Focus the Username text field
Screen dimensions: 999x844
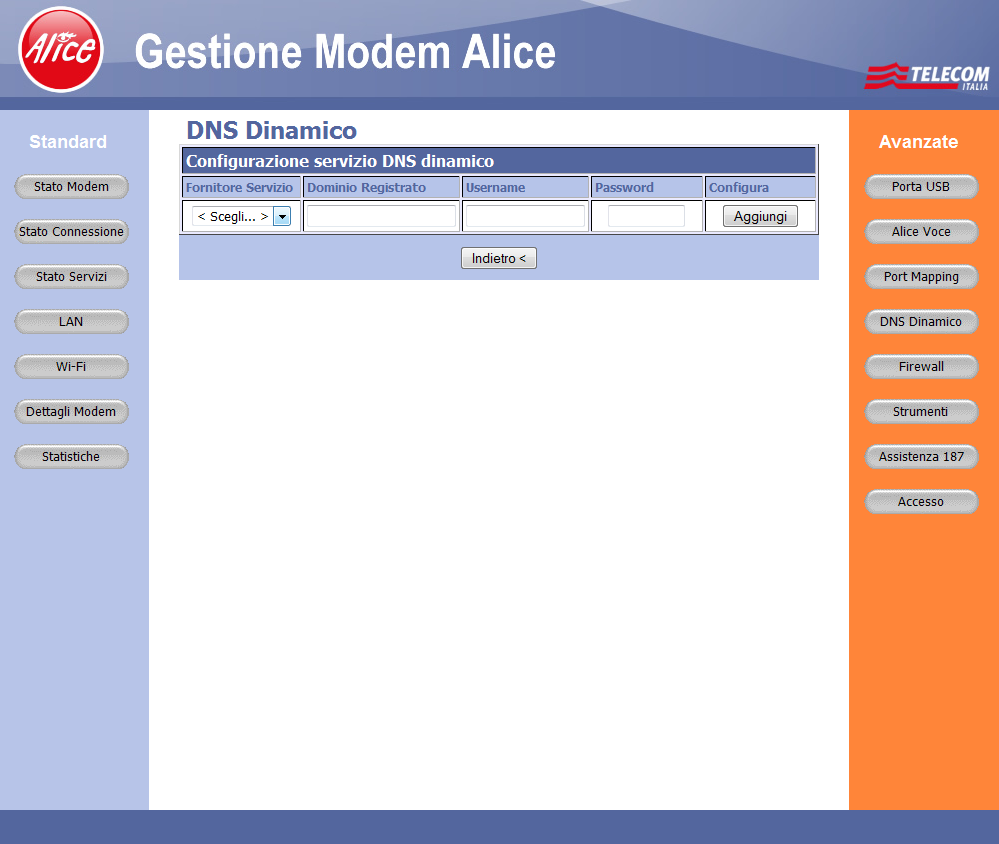click(525, 217)
